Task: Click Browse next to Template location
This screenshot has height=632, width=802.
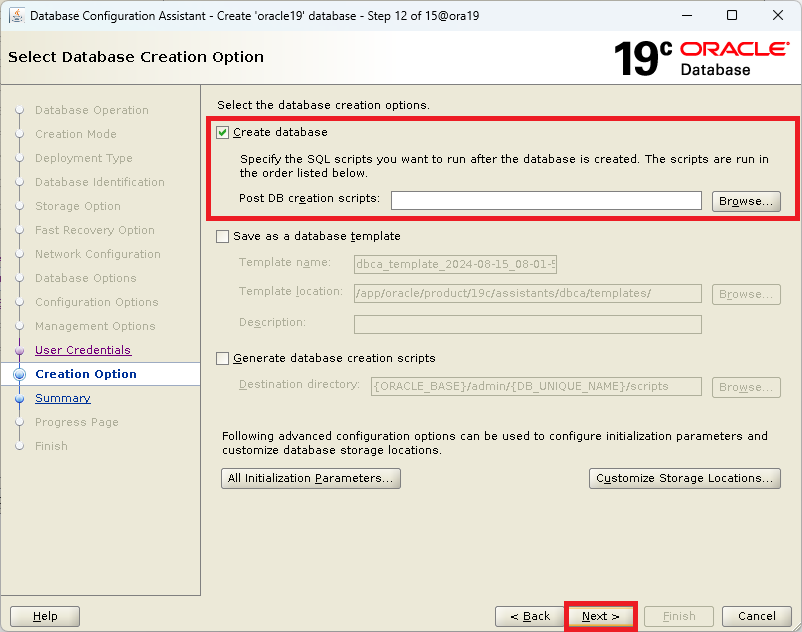Action: [746, 294]
